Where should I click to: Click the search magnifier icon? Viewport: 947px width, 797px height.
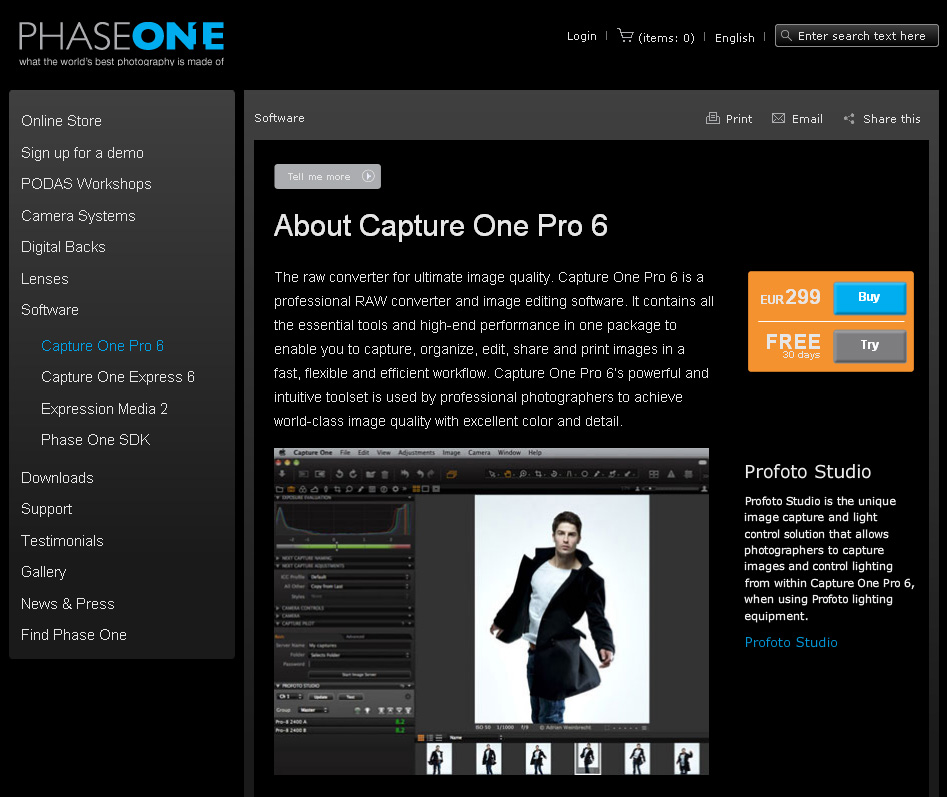(786, 36)
